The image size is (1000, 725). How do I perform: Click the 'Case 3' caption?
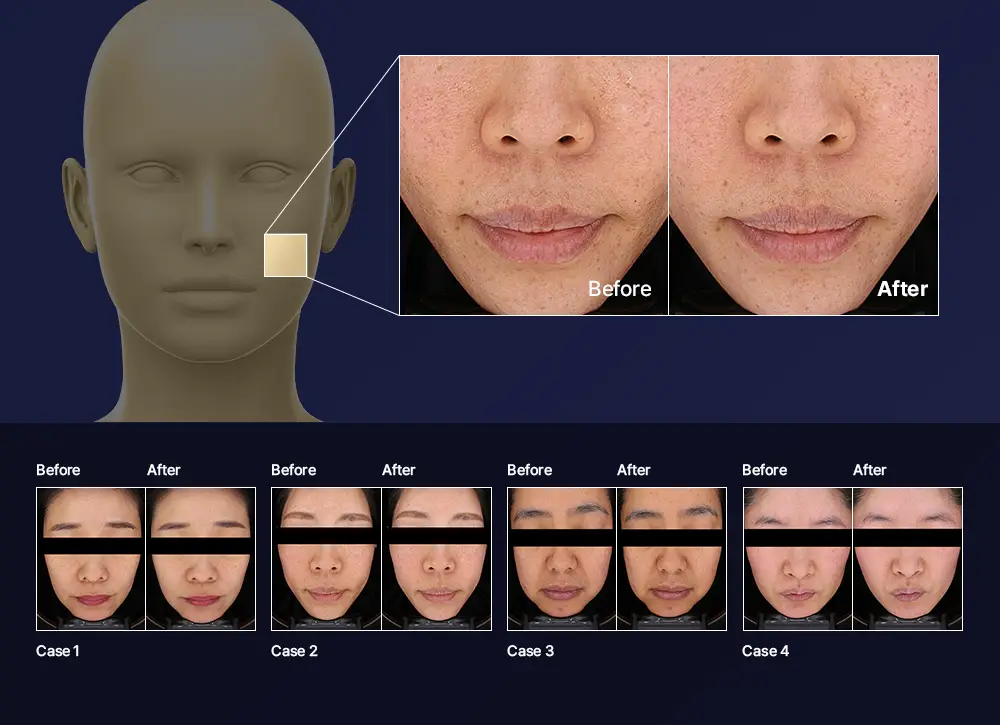(x=531, y=651)
